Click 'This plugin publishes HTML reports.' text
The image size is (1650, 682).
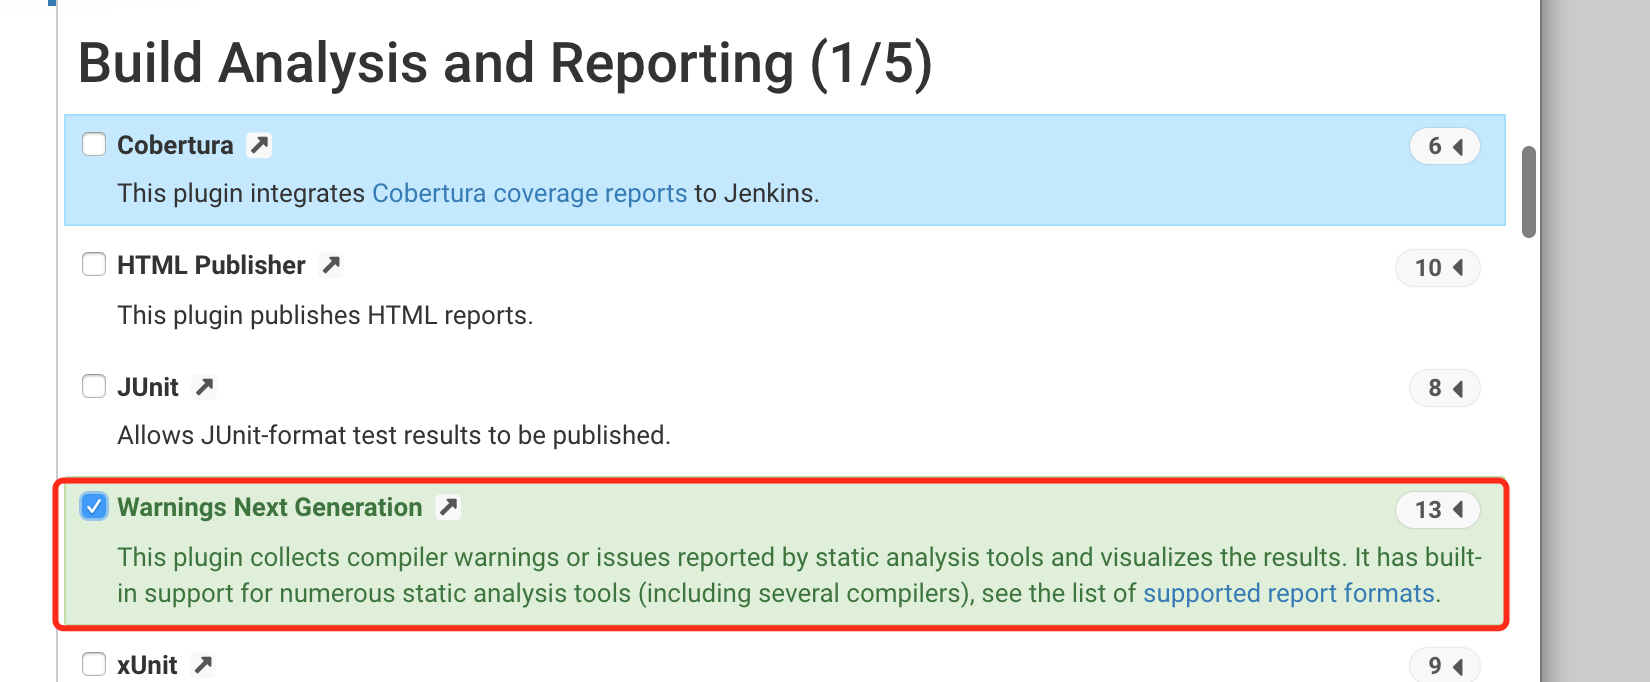(325, 315)
